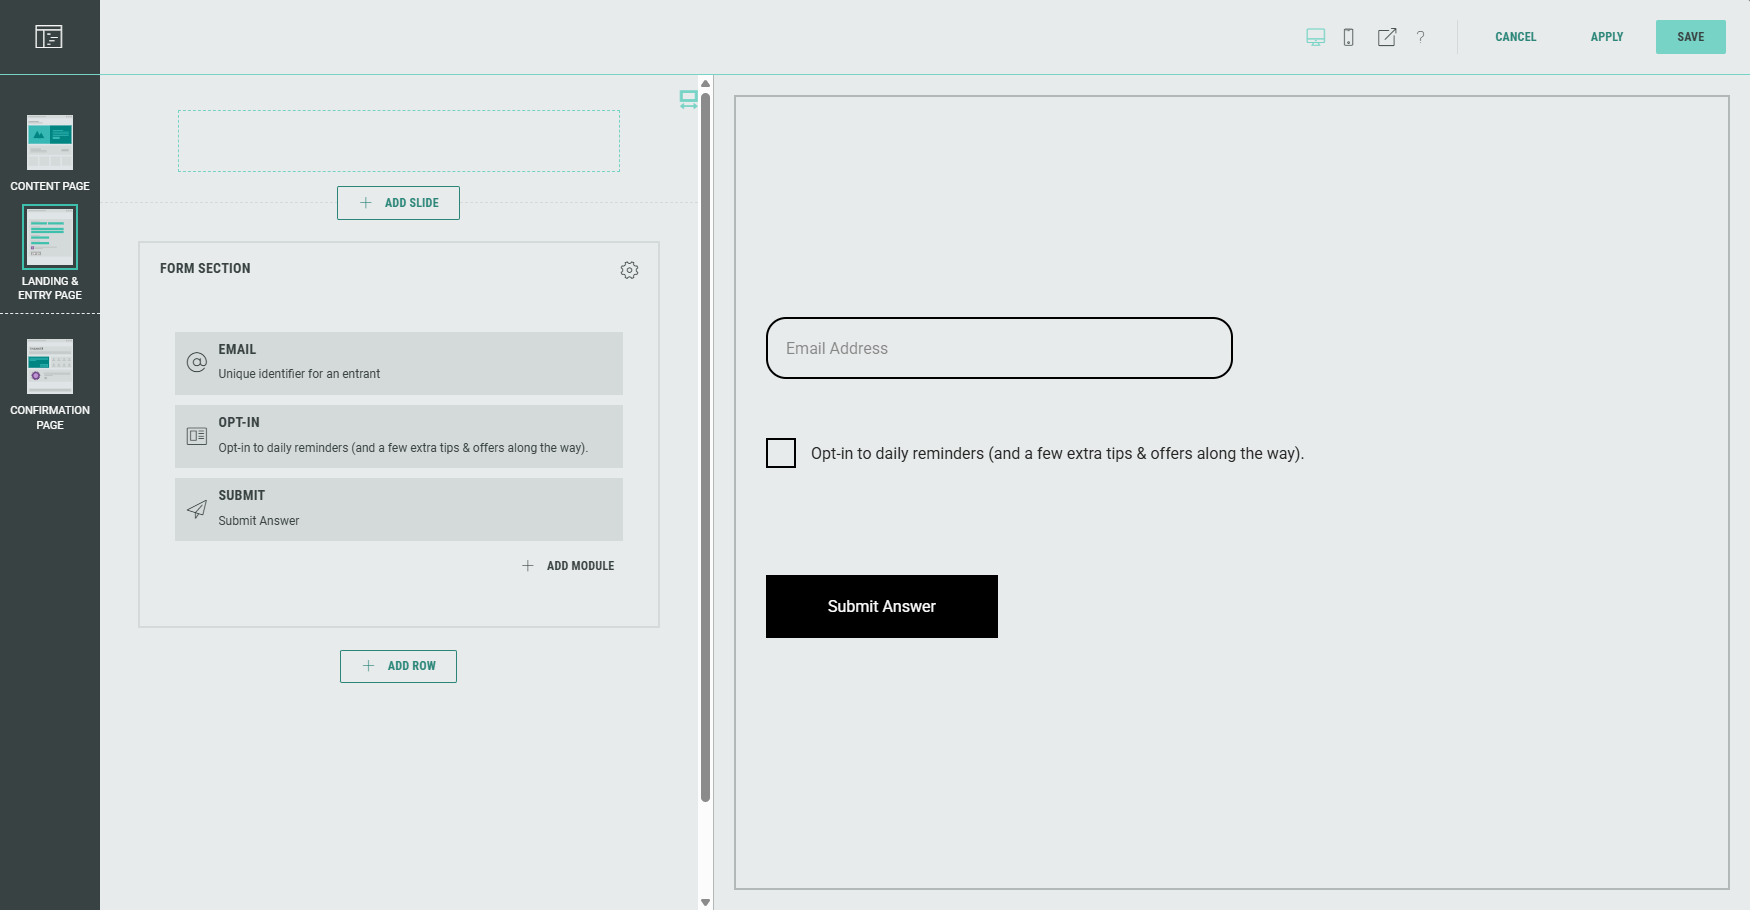Check the opt-in daily reminders checkbox
Image resolution: width=1750 pixels, height=910 pixels.
tap(781, 453)
